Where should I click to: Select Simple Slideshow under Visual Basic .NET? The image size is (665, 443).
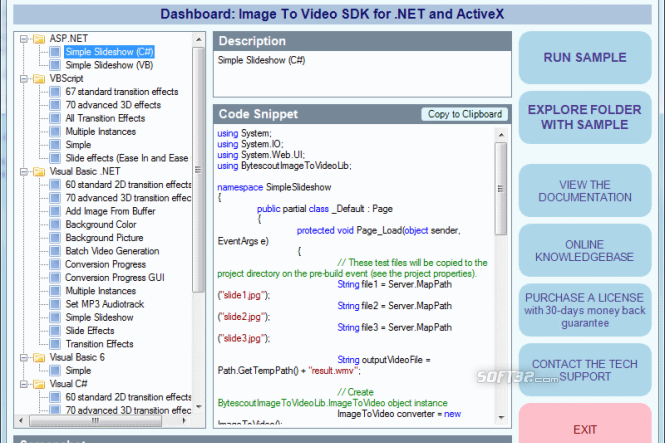coord(99,318)
